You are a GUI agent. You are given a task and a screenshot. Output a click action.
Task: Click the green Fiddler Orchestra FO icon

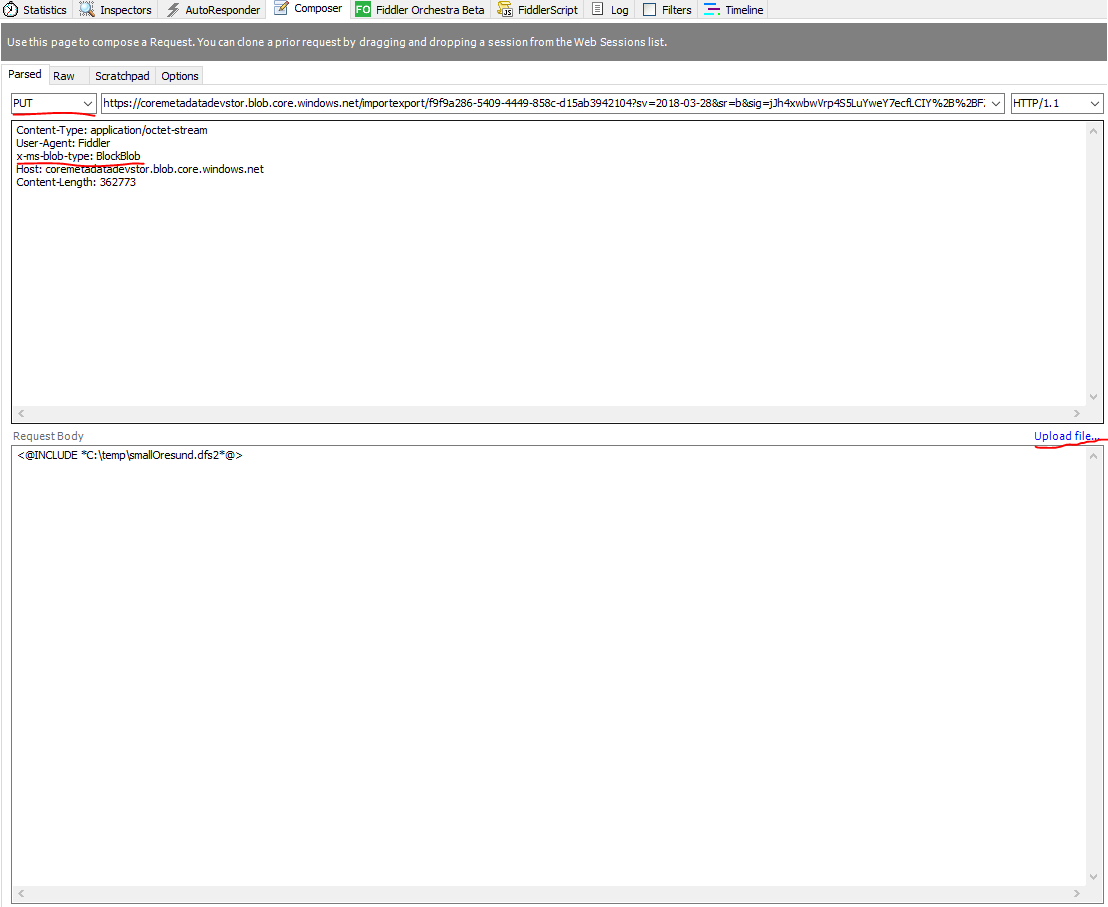click(362, 10)
